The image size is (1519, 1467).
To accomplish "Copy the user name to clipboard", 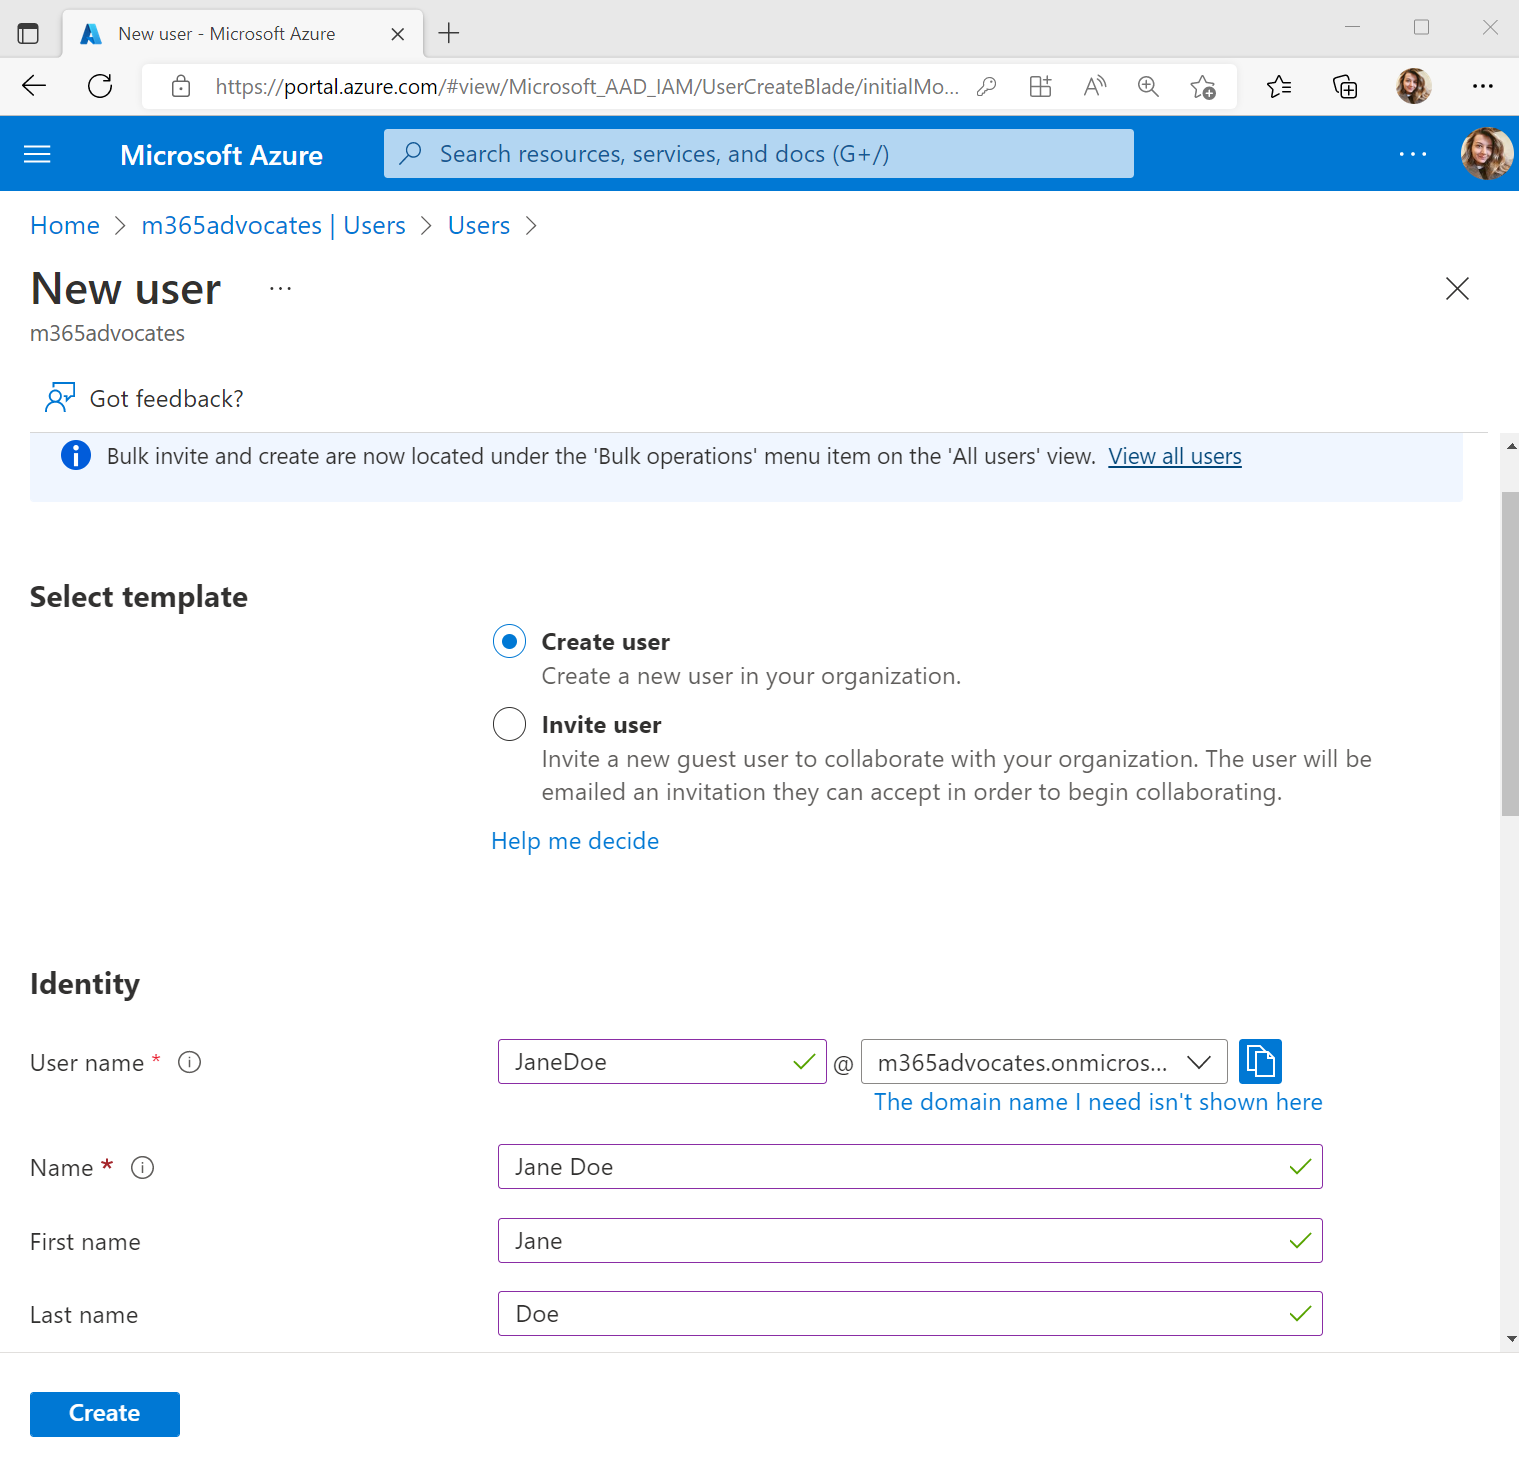I will (1260, 1061).
